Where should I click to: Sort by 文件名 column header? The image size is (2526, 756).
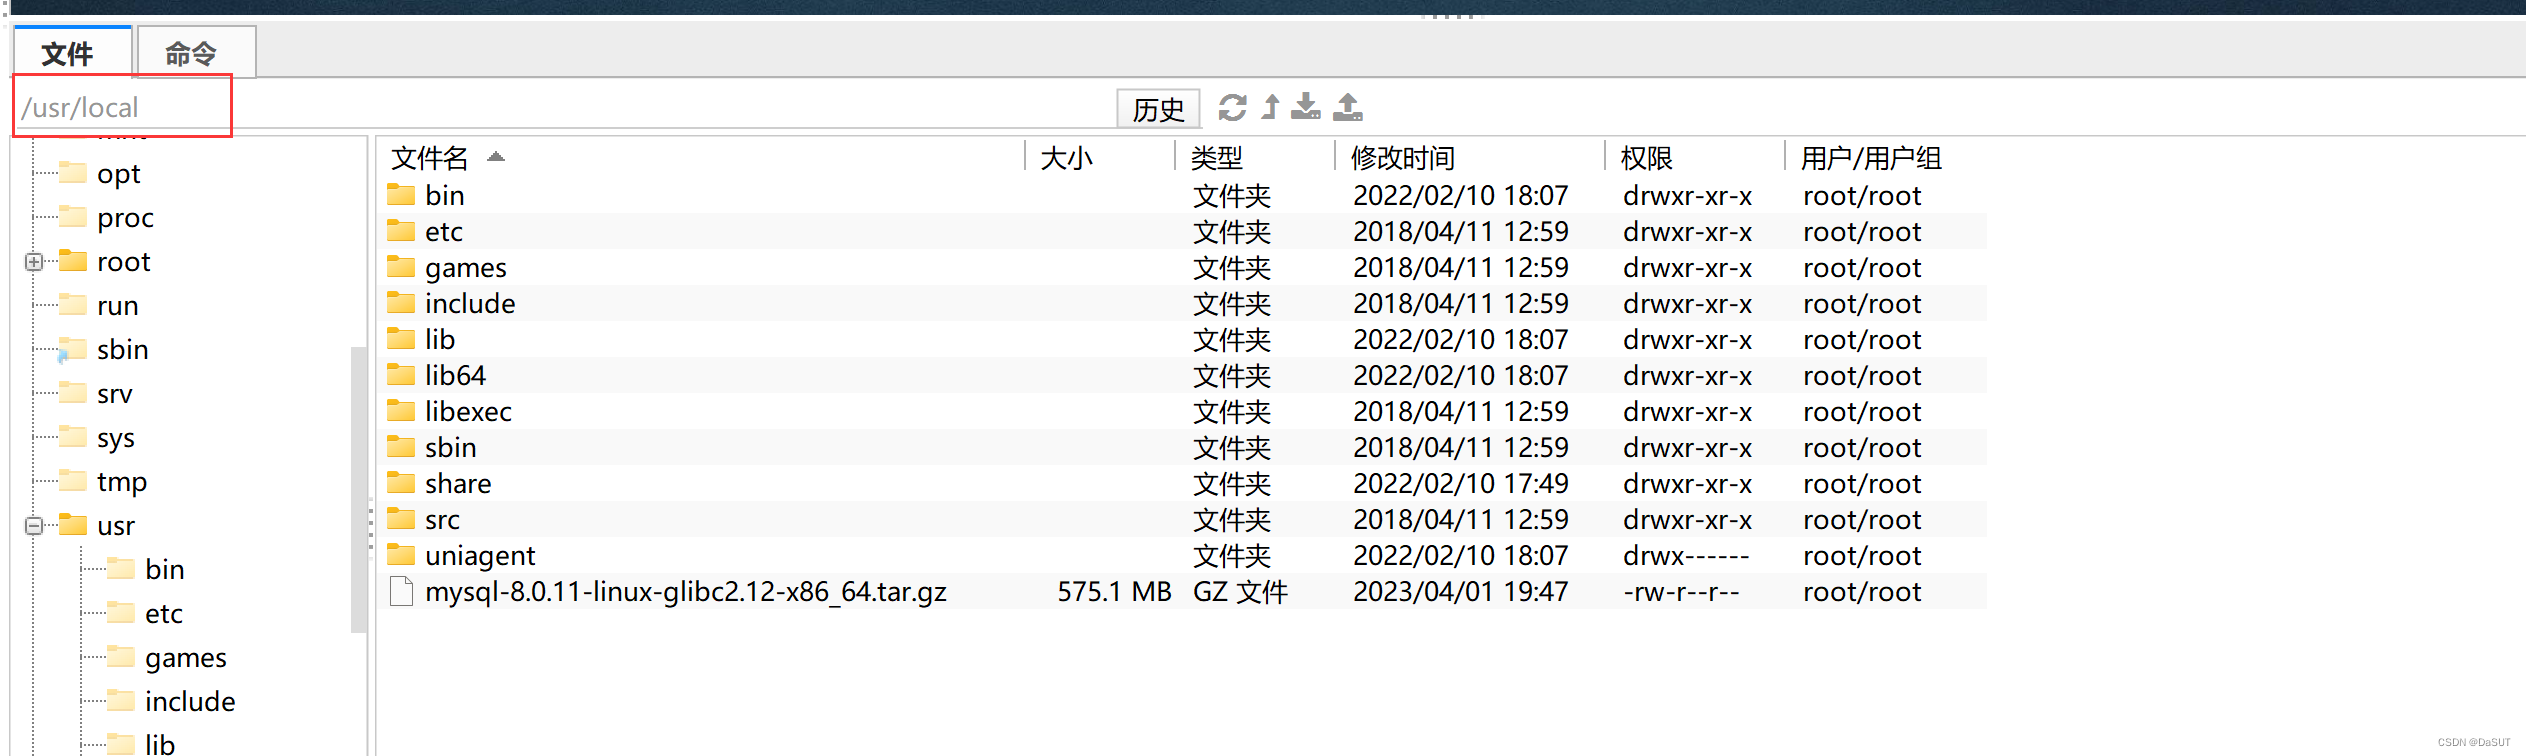pos(429,158)
